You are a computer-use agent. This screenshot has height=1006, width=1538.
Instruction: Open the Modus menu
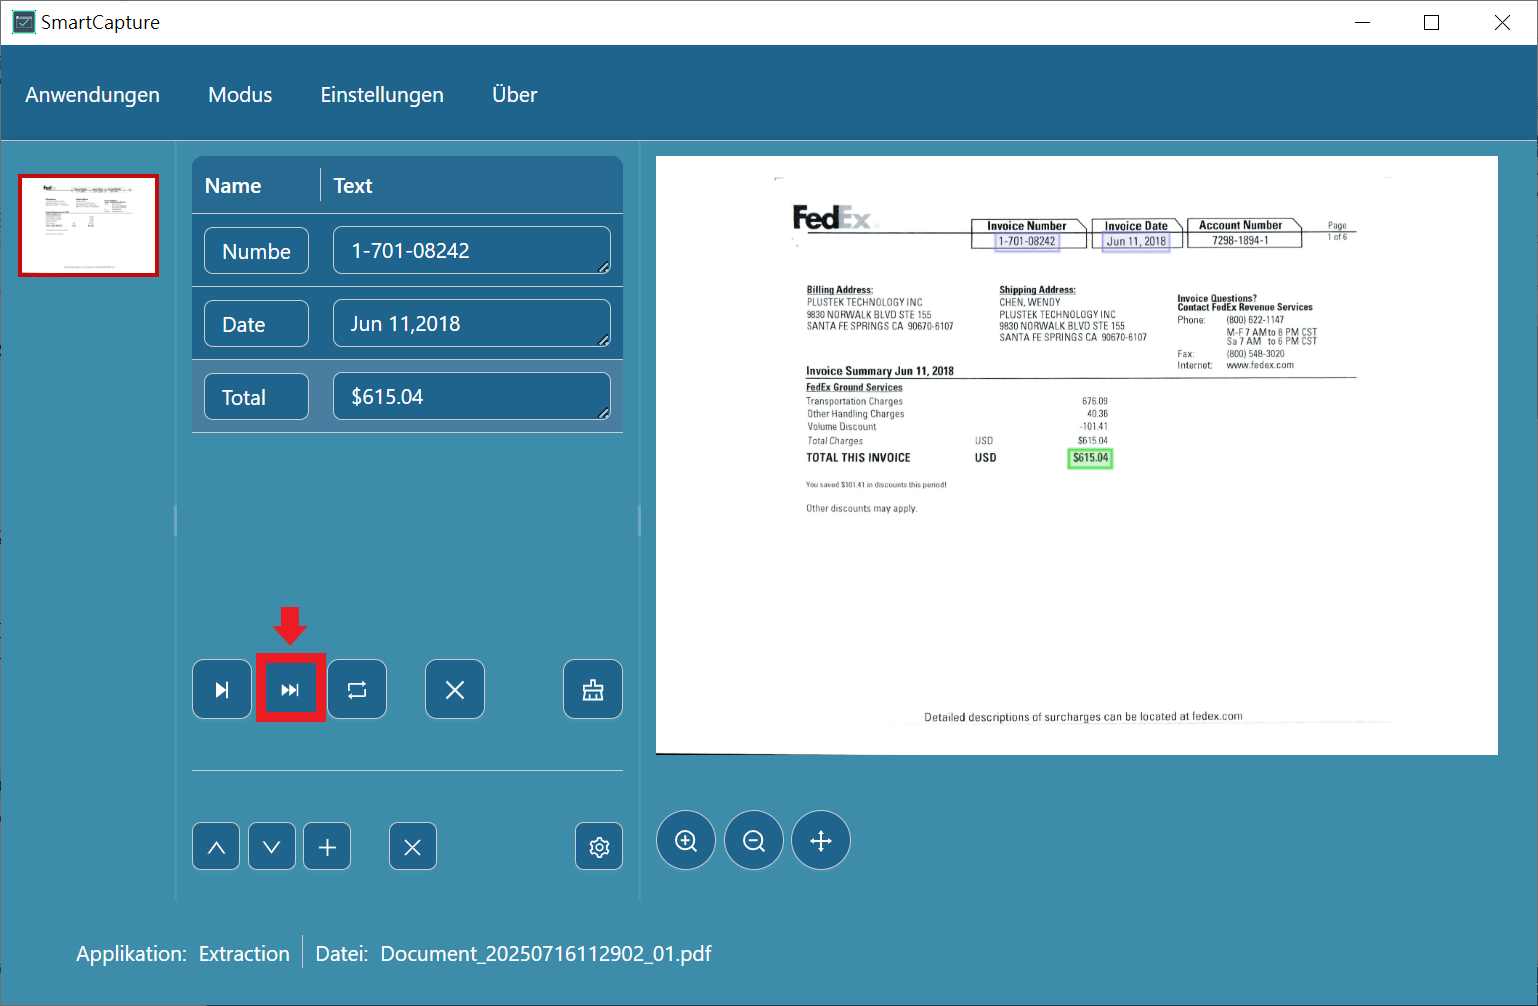click(x=240, y=95)
